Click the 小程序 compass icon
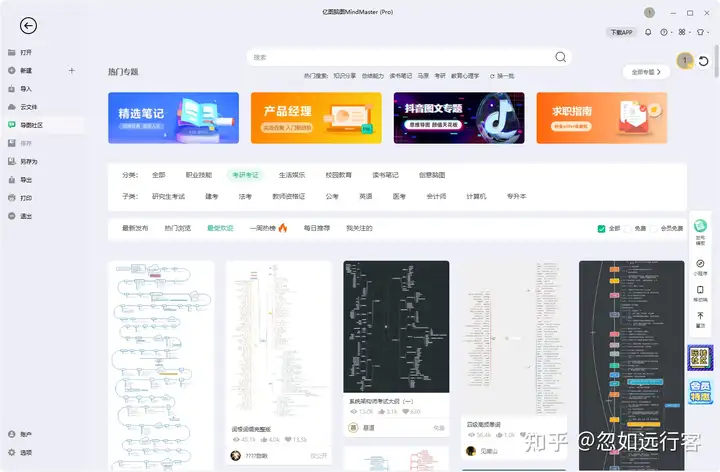The width and height of the screenshot is (720, 472). tap(700, 264)
